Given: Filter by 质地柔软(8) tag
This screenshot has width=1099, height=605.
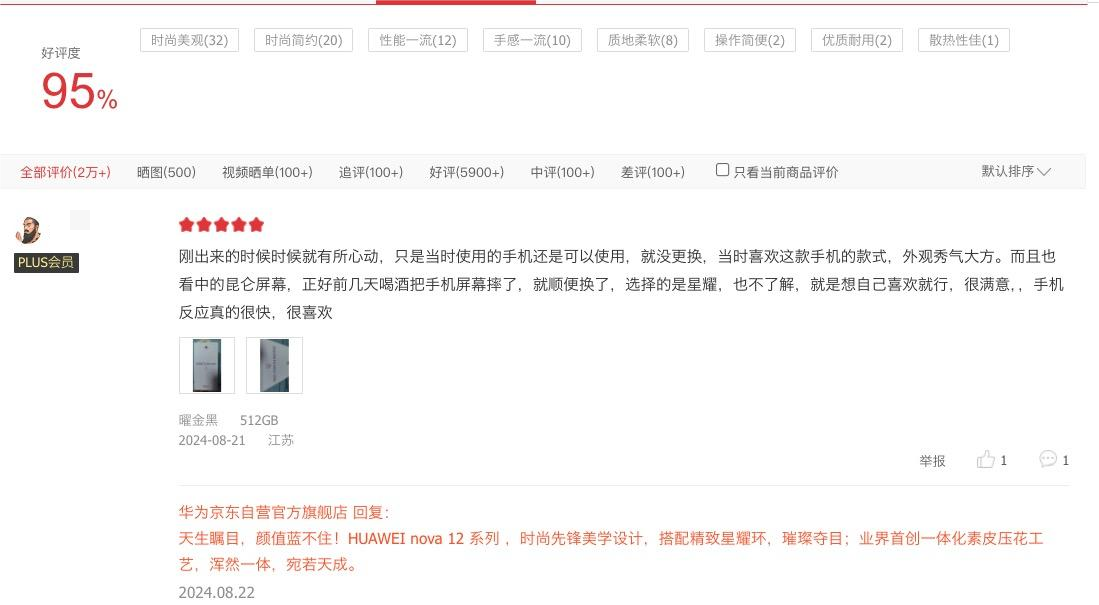Looking at the screenshot, I should pyautogui.click(x=643, y=40).
